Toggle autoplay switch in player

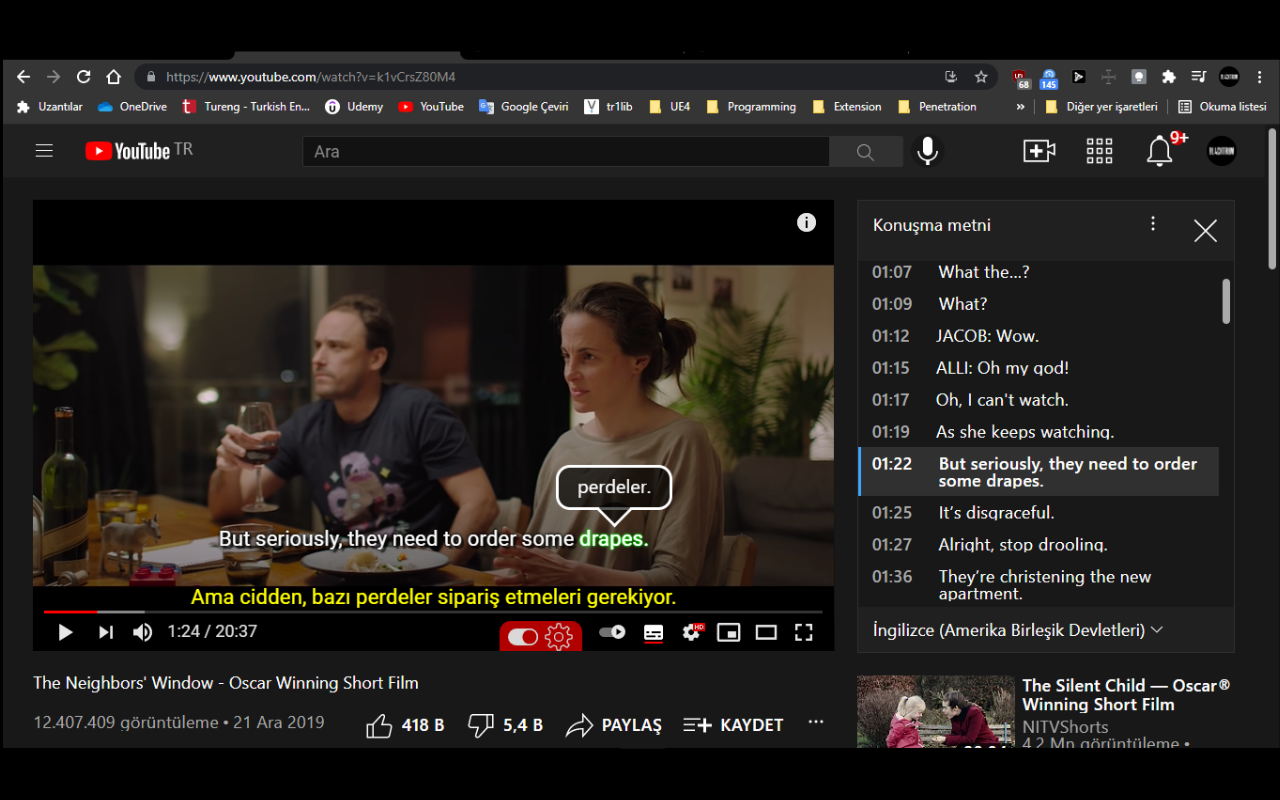(612, 632)
